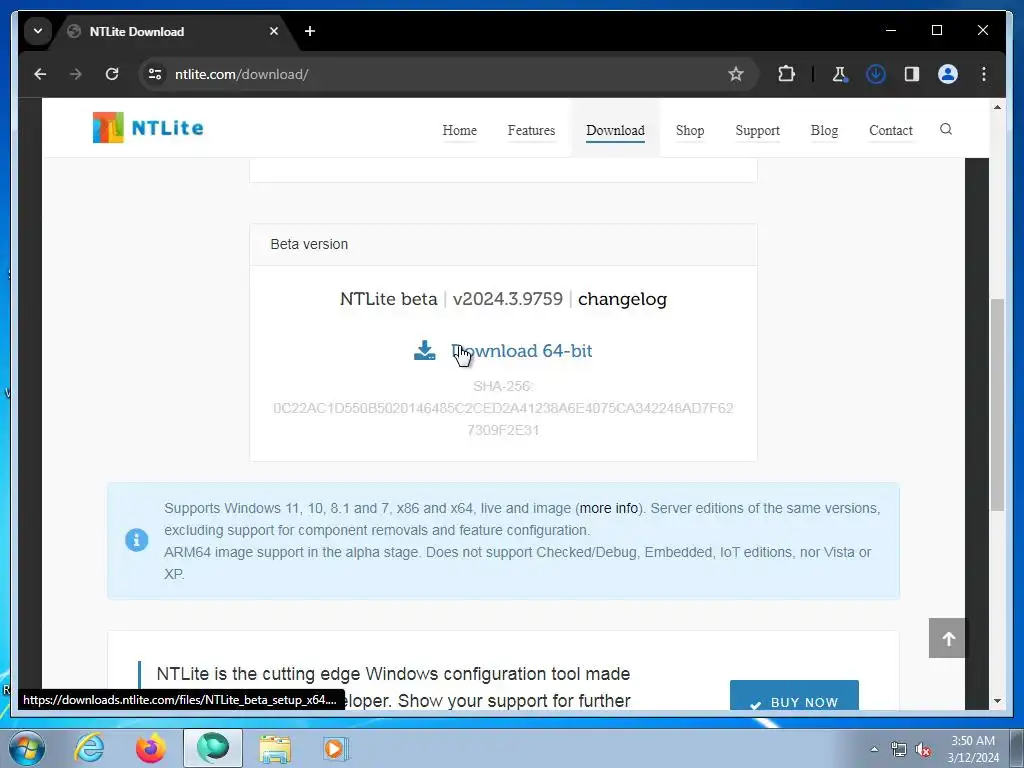Open the muted volume tray icon
Screen dimensions: 1024x768
tap(923, 750)
